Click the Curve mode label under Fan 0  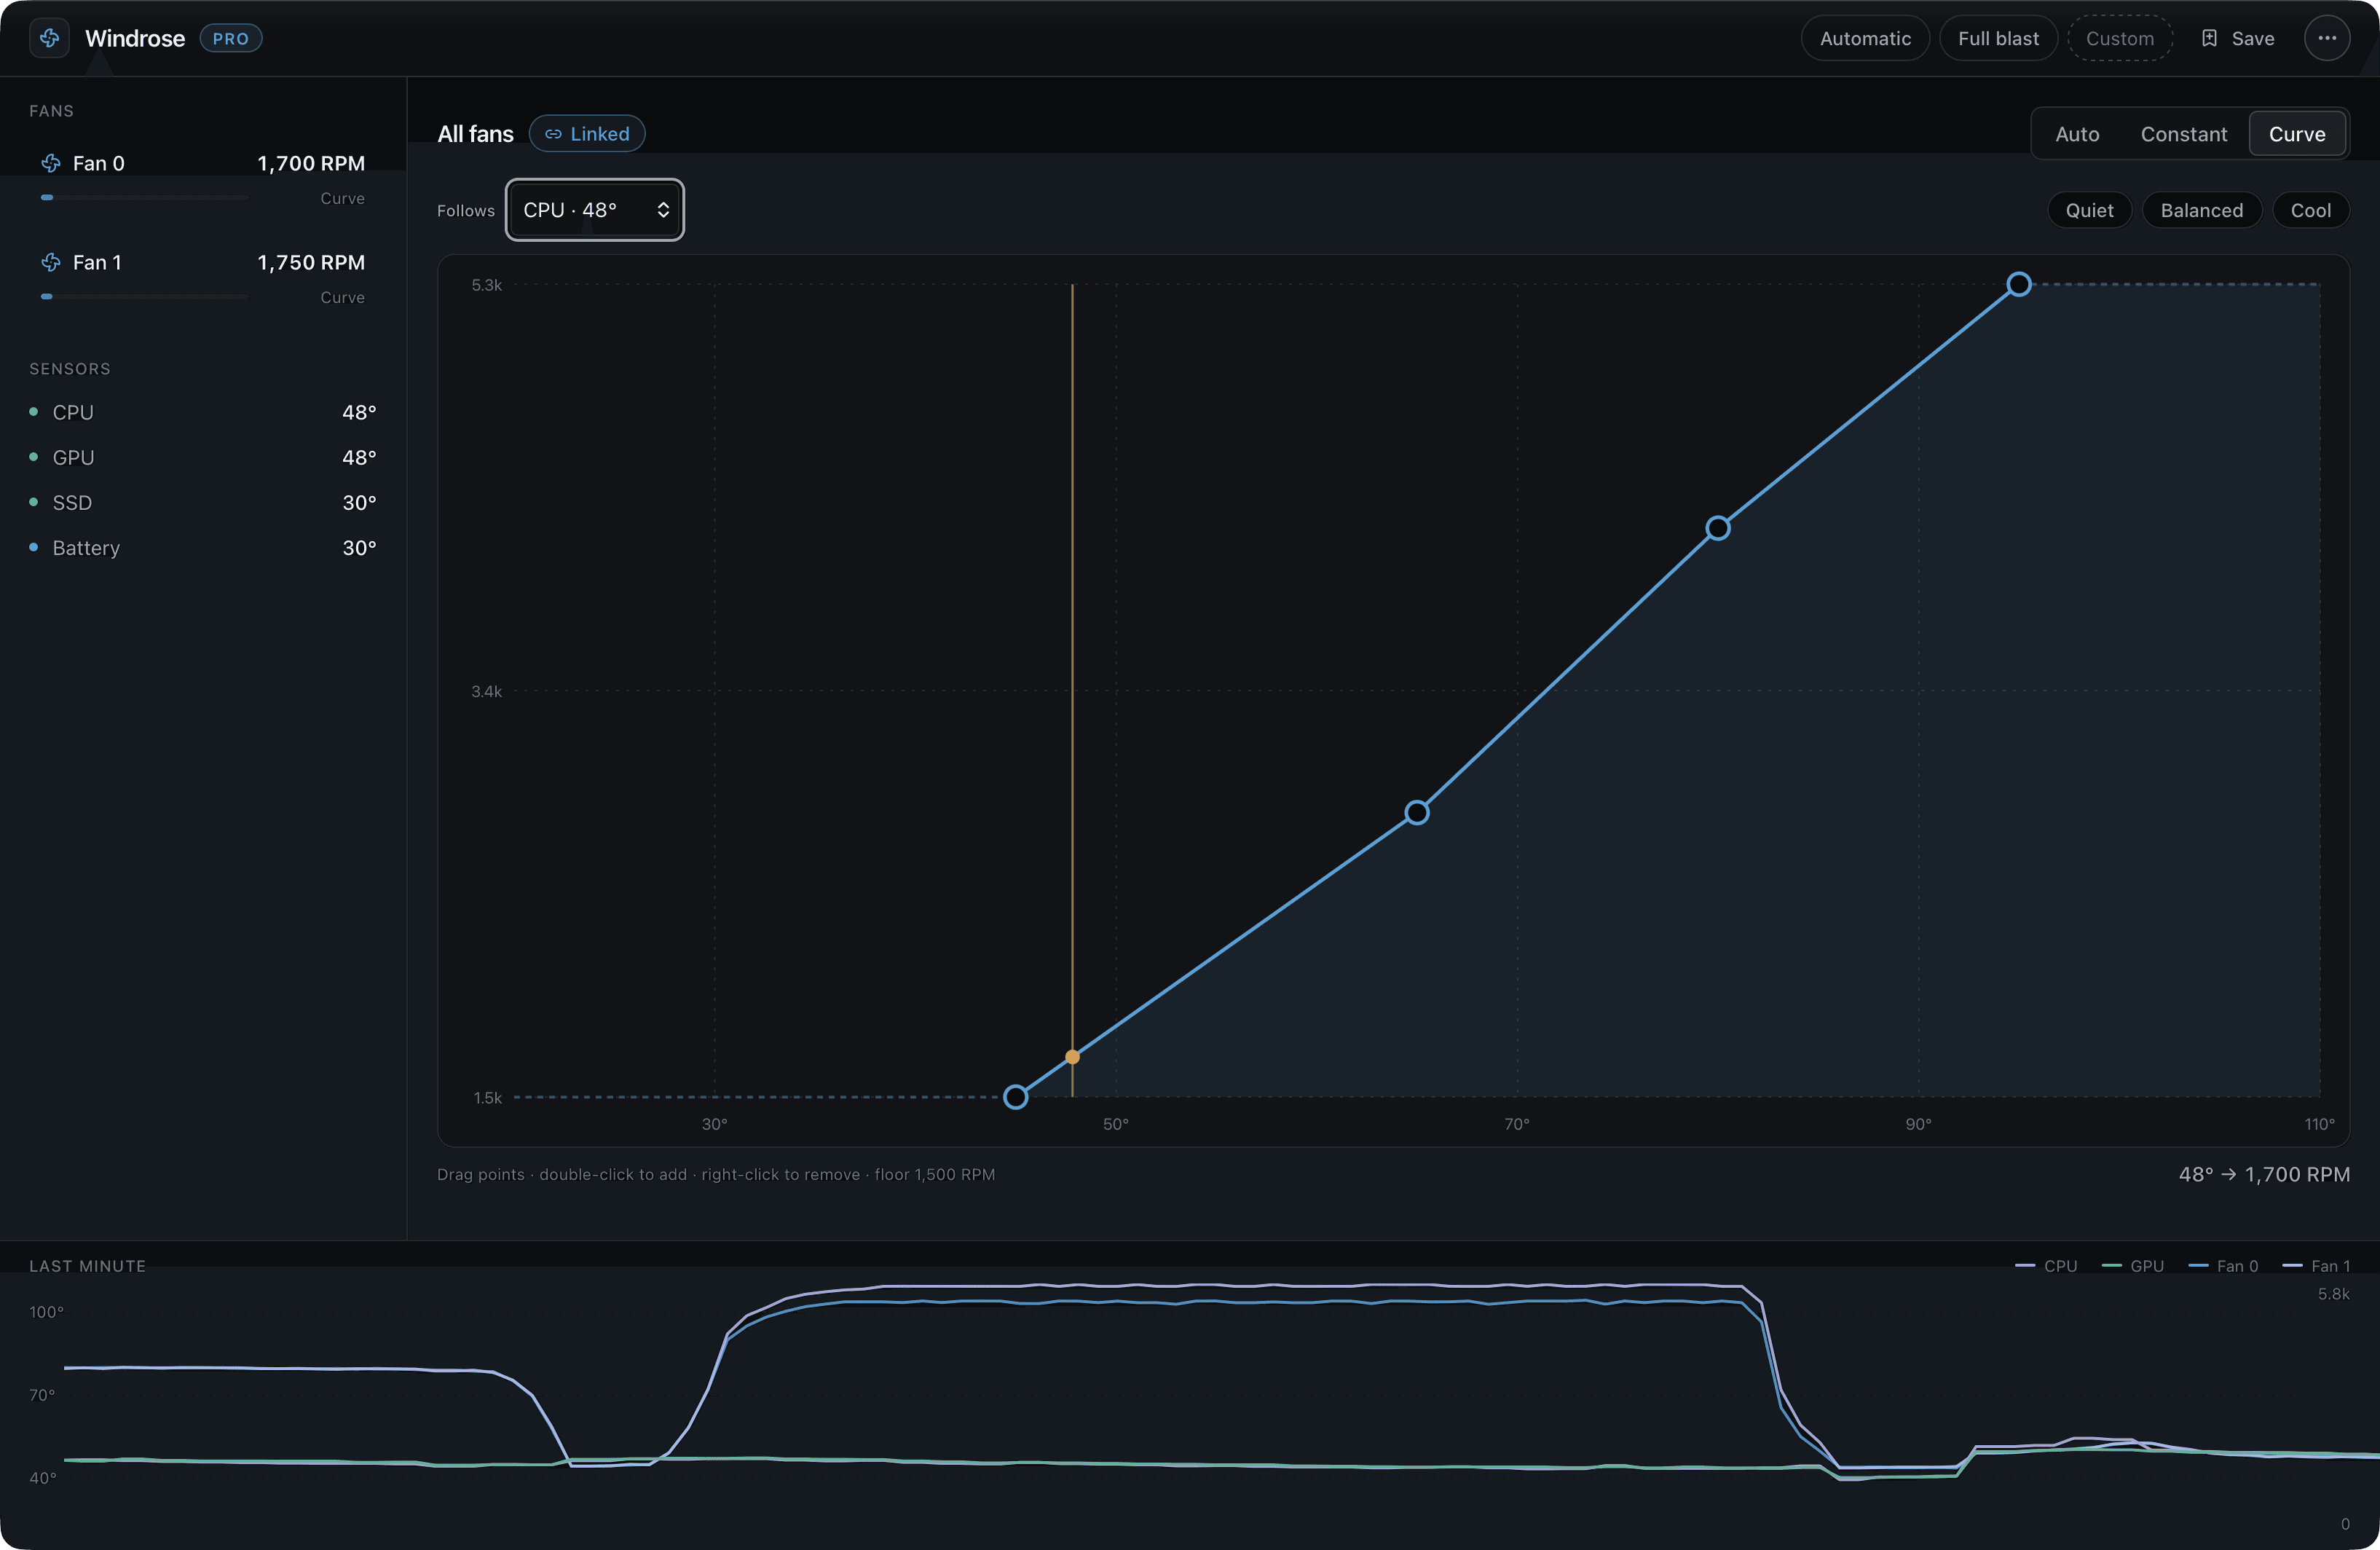pos(342,198)
